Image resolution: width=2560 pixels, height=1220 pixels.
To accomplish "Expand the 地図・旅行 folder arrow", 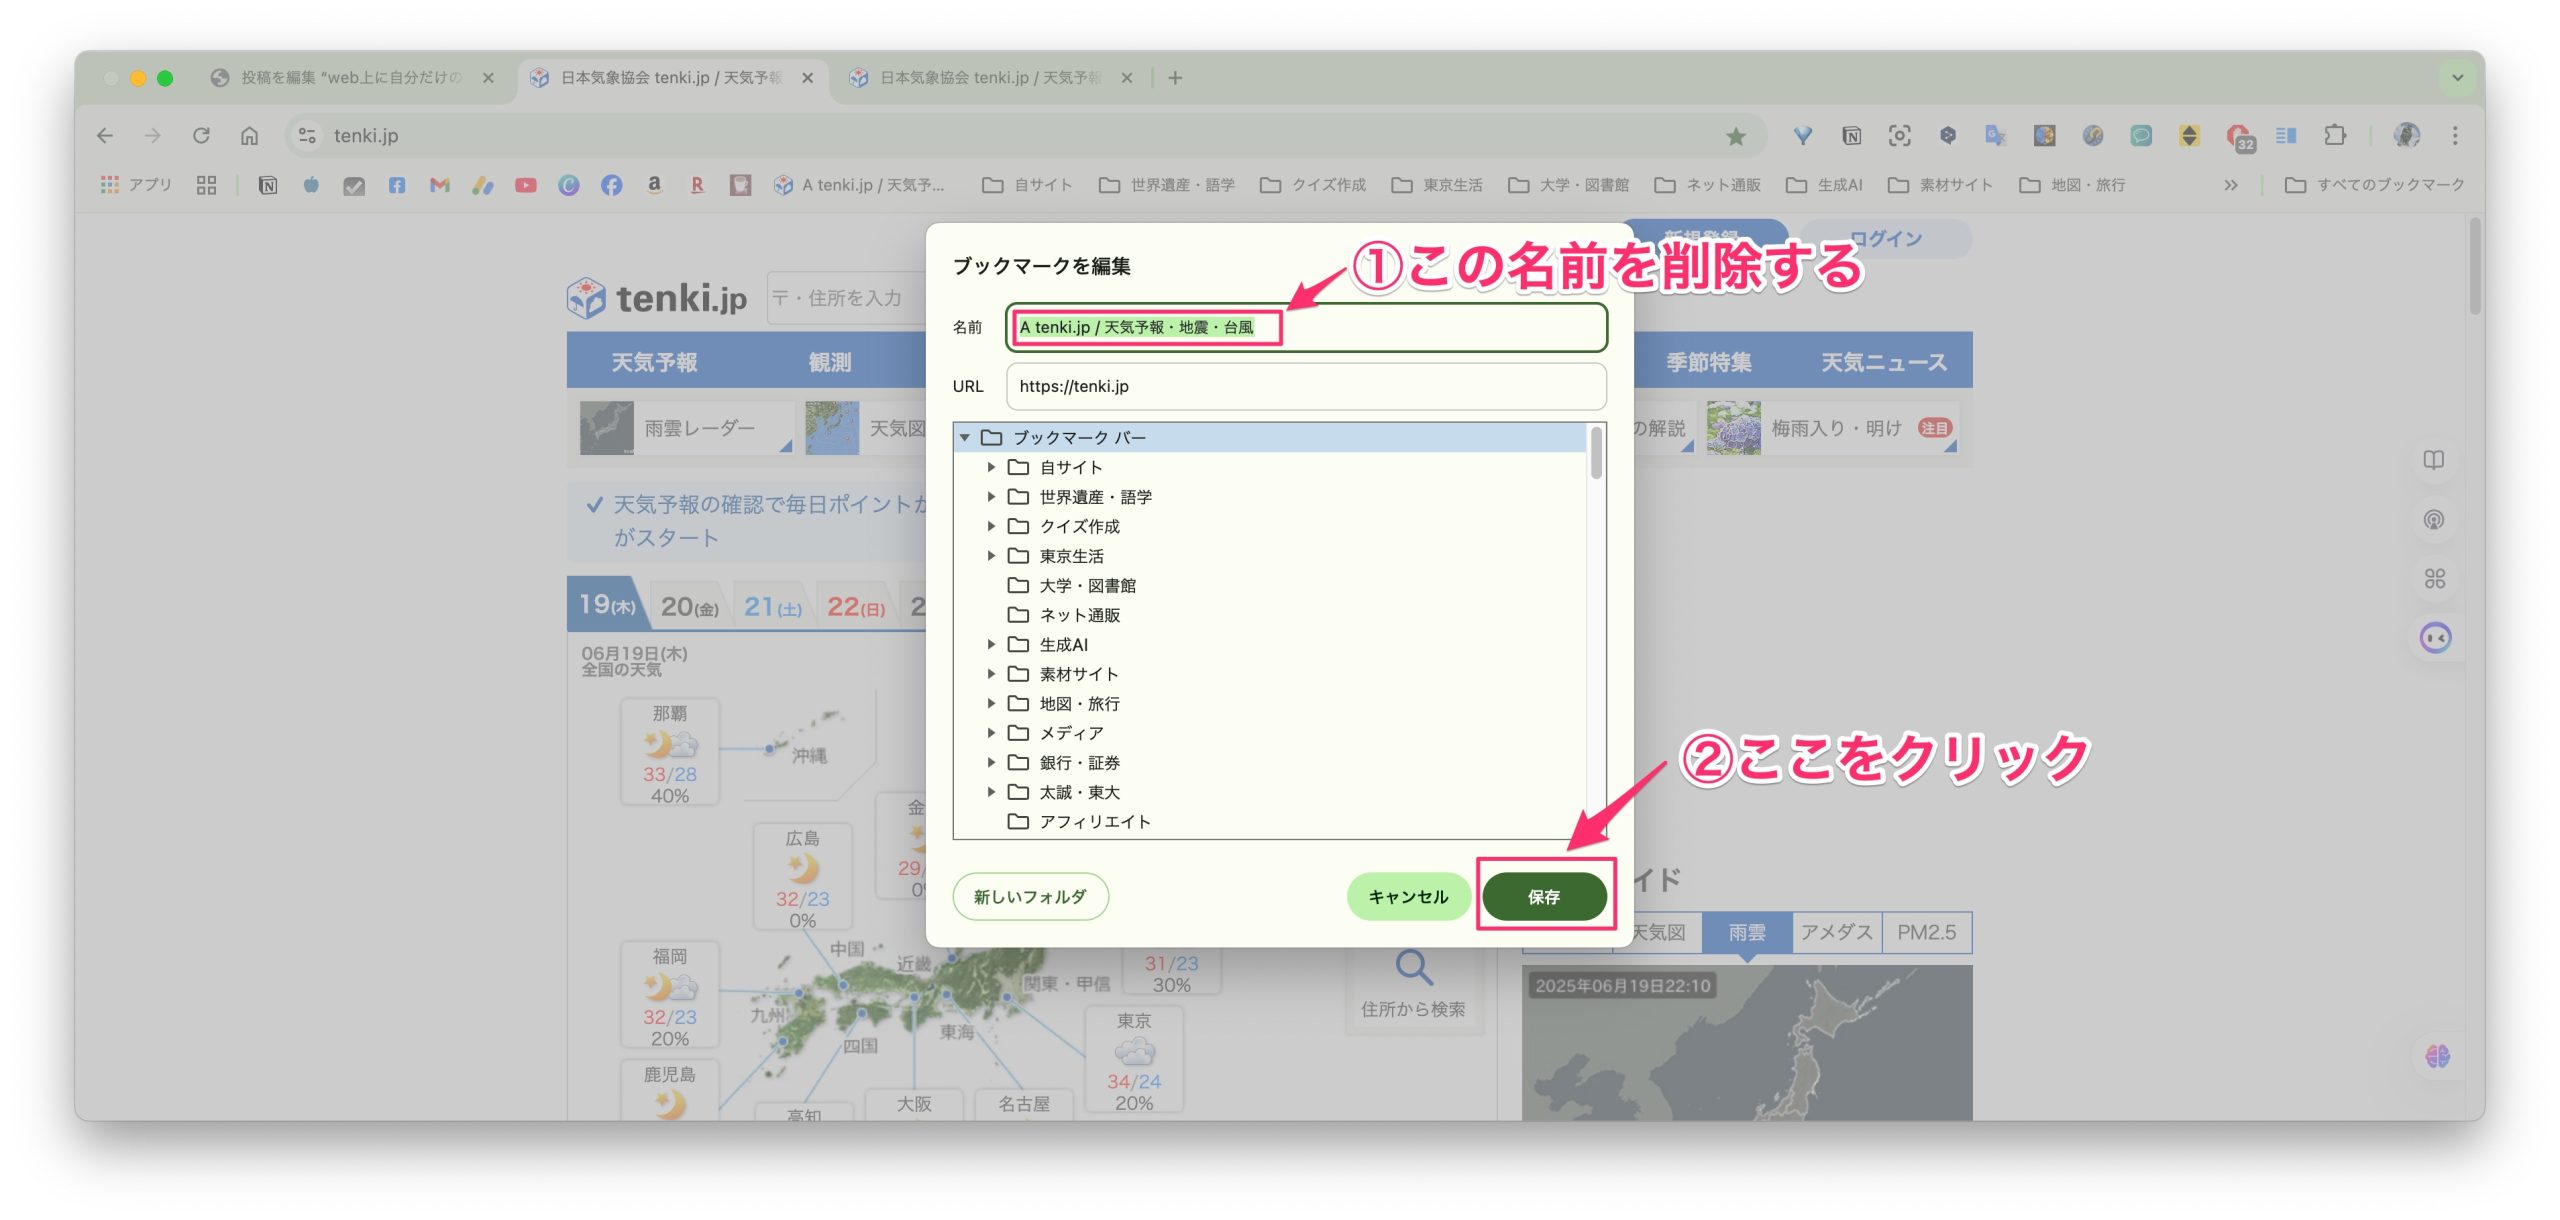I will (991, 703).
